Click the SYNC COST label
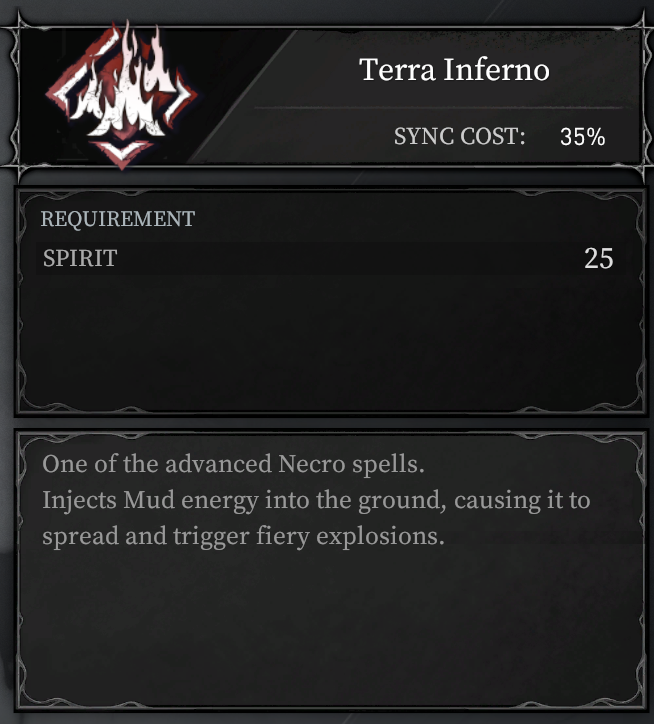Viewport: 654px width, 724px height. tap(460, 136)
